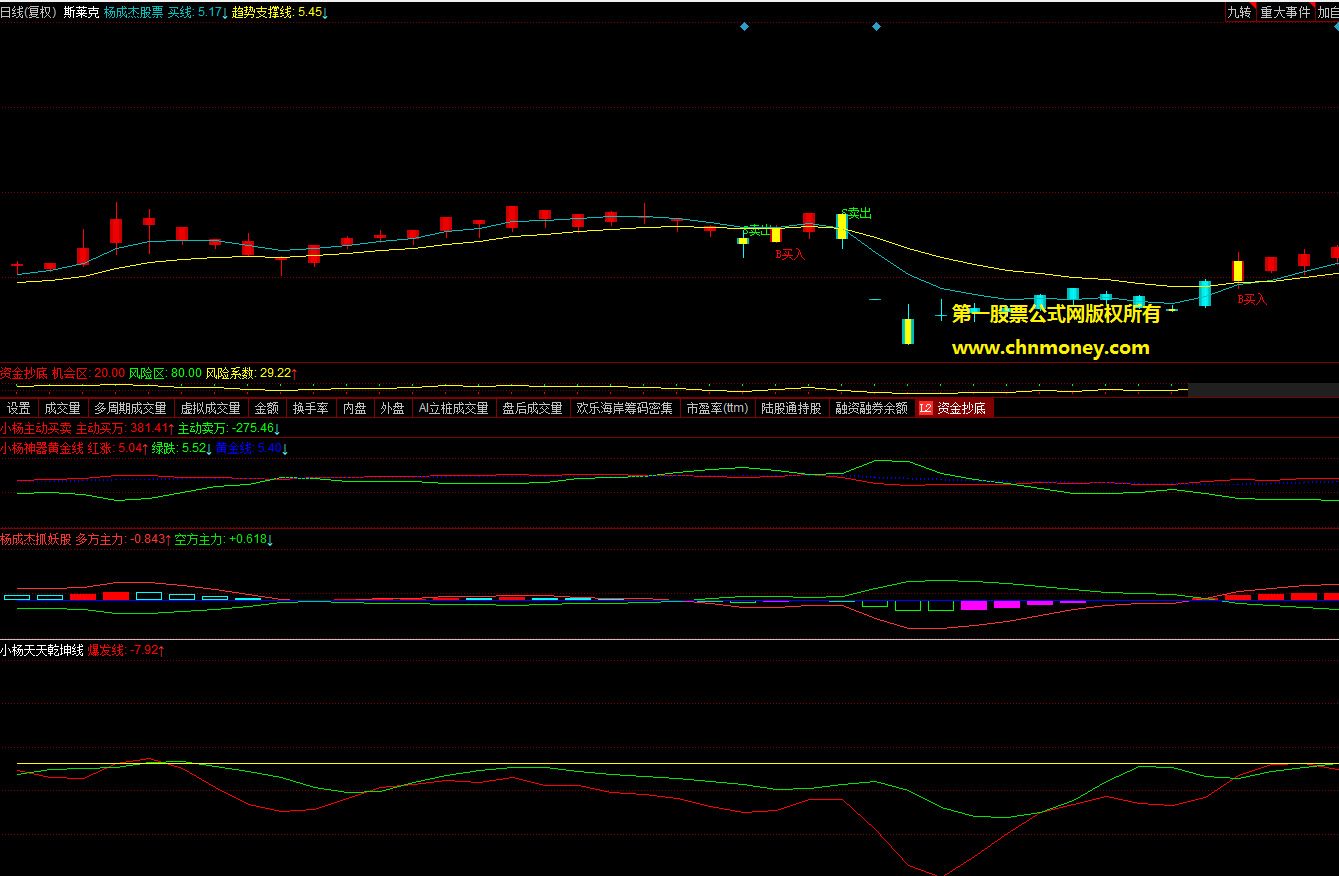The width and height of the screenshot is (1339, 876).
Task: Switch to the 成交量 indicator tab
Action: pyautogui.click(x=62, y=408)
